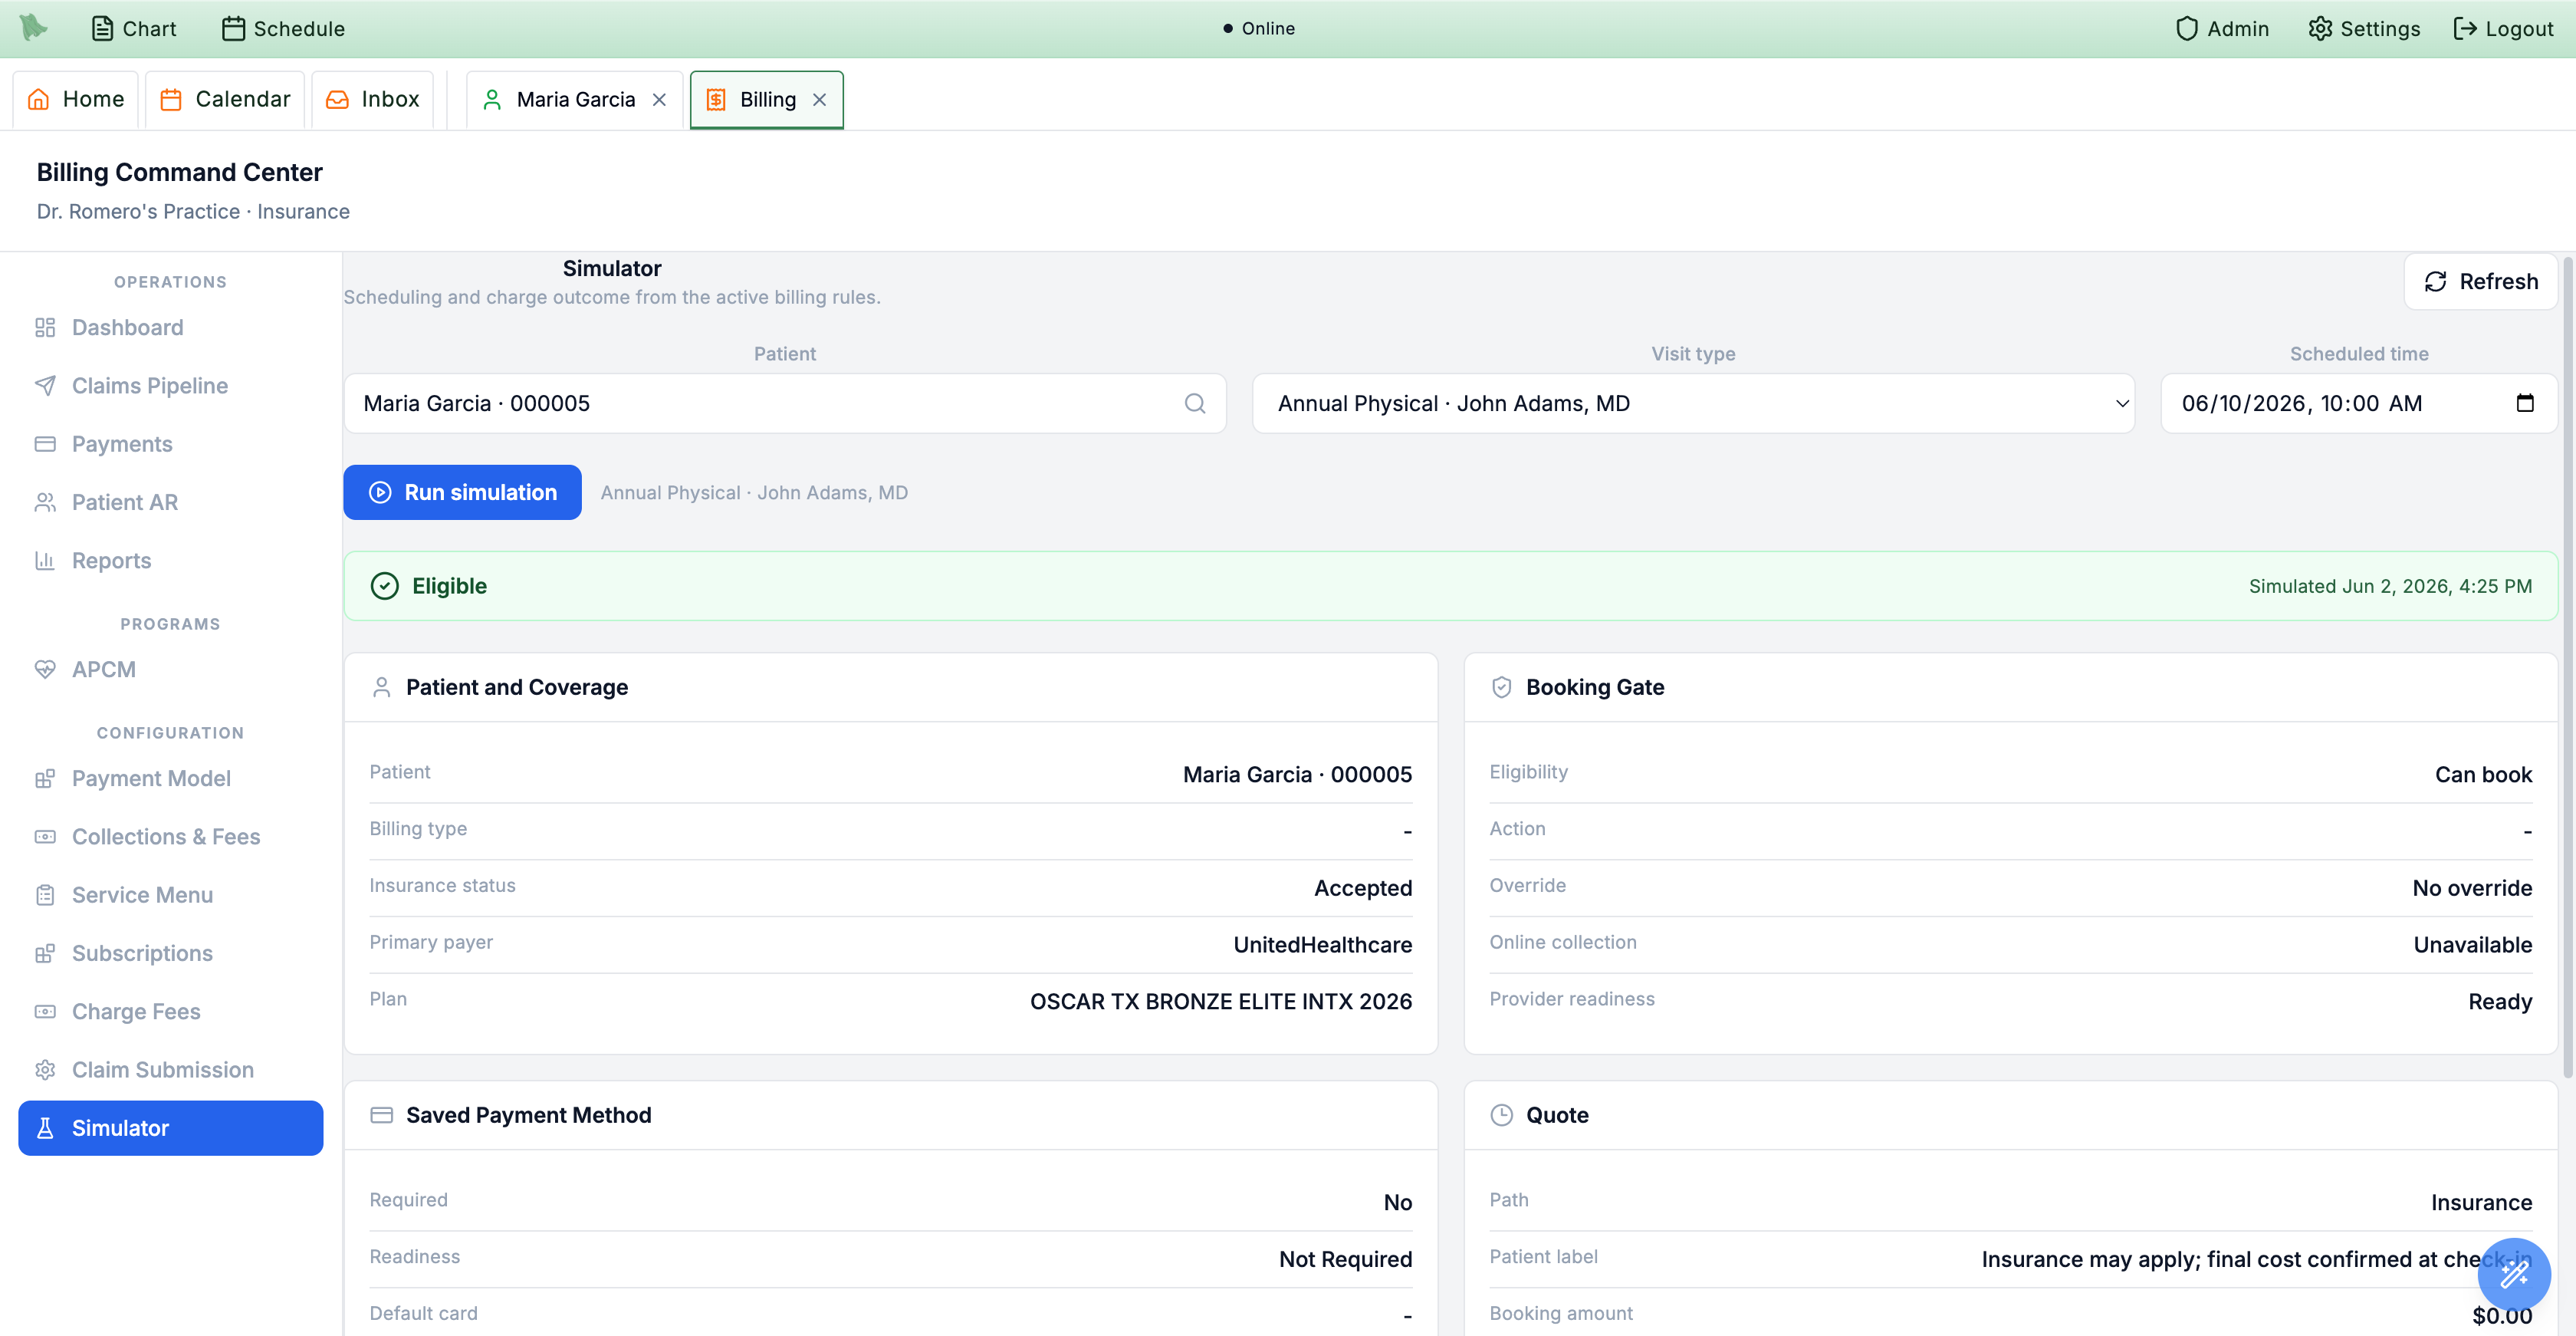Screen dimensions: 2576x1336
Task: Open Dashboard in the sidebar
Action: (171, 327)
